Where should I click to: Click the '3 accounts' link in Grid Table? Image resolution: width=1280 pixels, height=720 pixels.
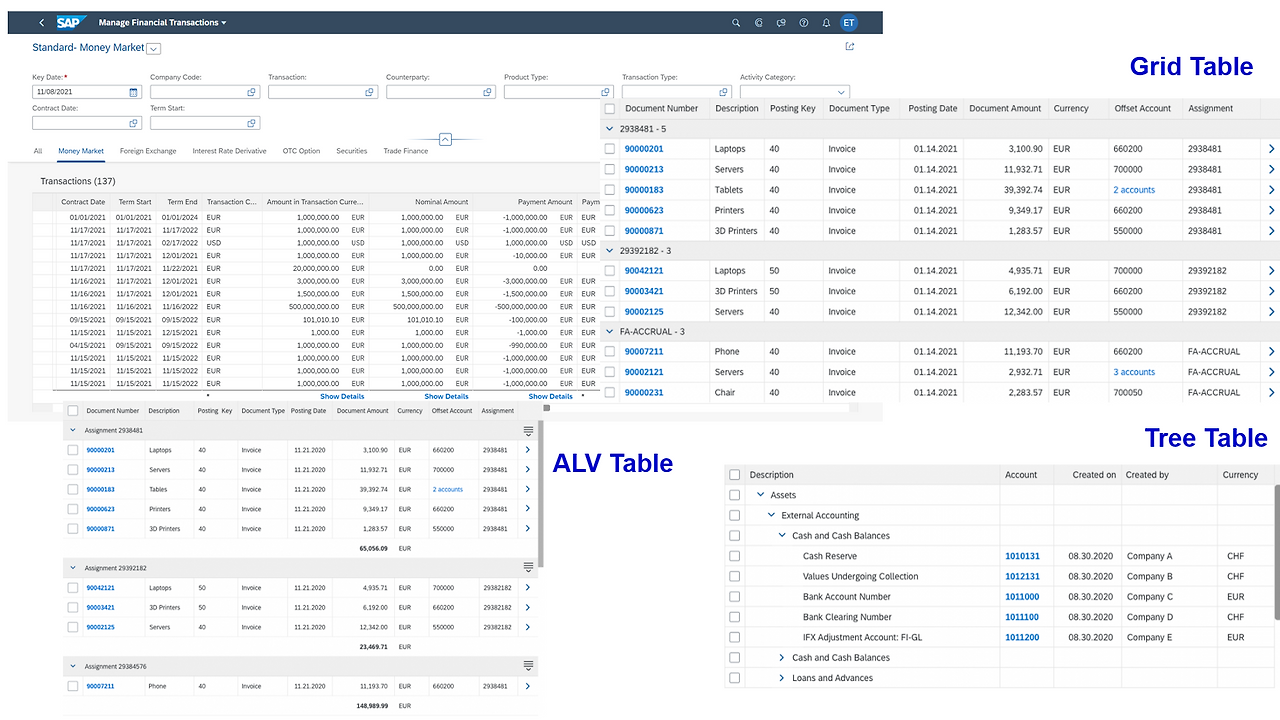point(1134,372)
